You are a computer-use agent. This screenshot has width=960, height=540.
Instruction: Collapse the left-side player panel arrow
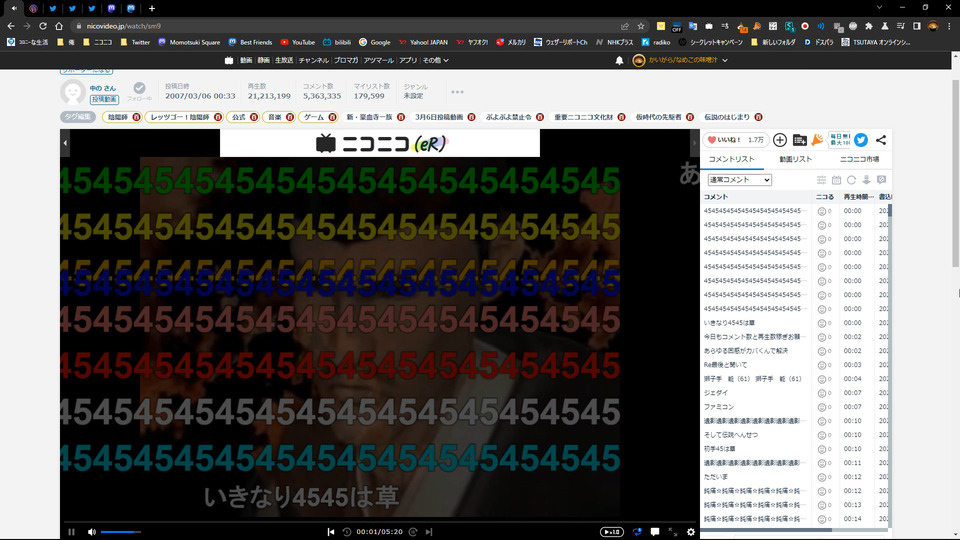click(65, 143)
